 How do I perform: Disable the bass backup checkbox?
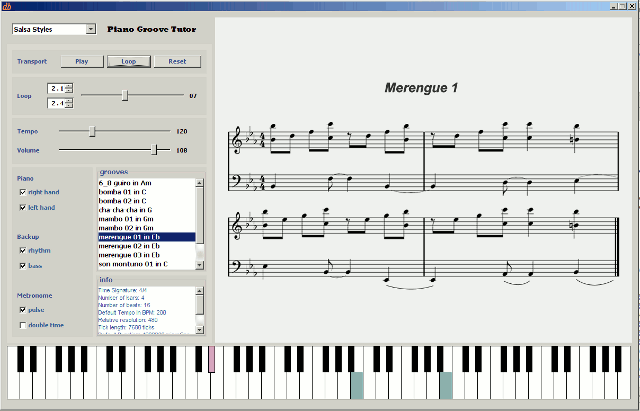click(23, 266)
